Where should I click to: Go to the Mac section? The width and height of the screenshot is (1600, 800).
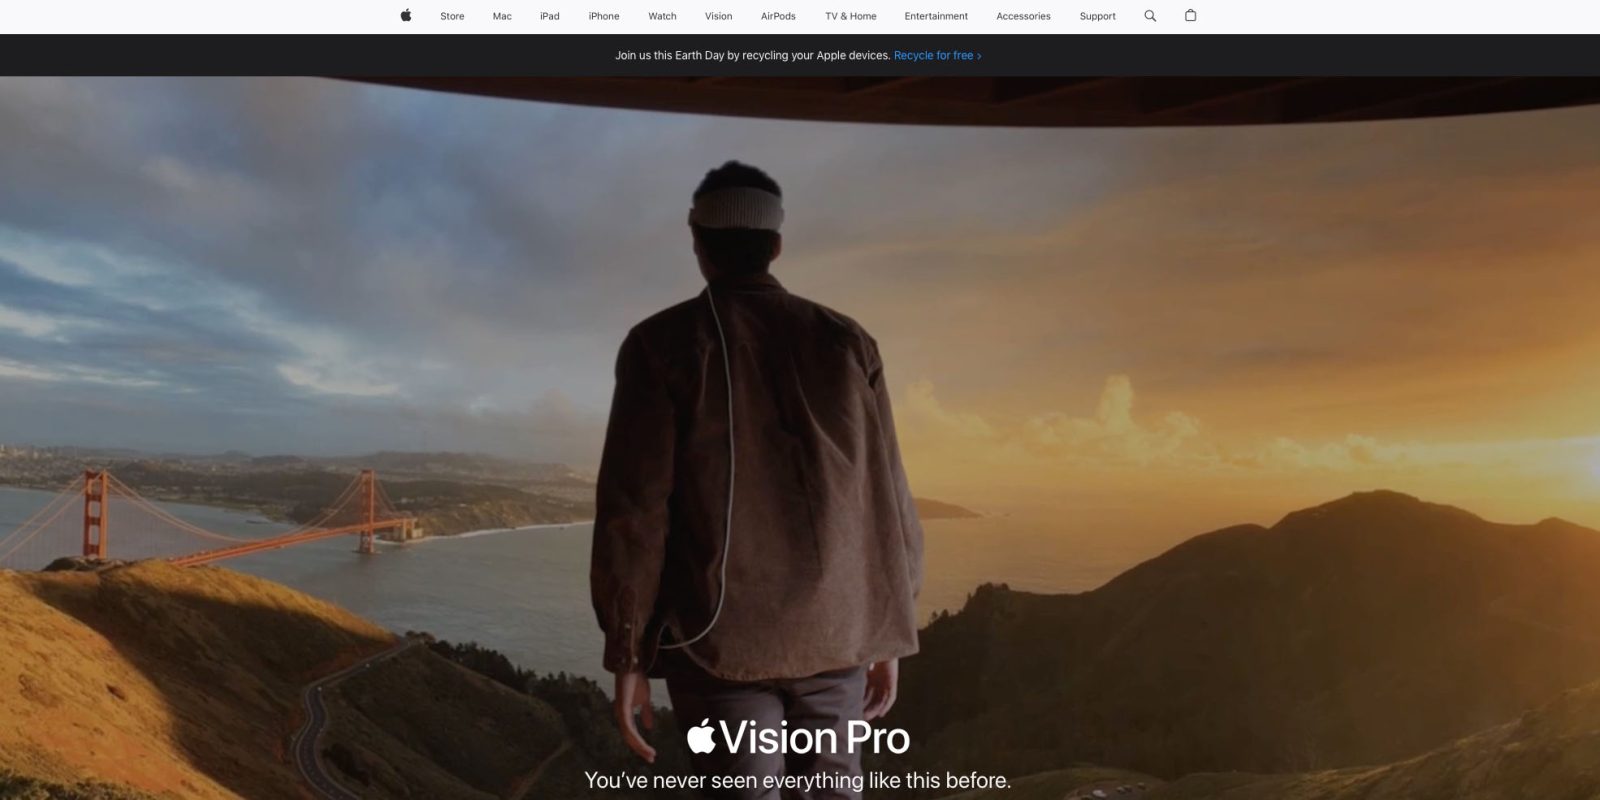coord(502,16)
